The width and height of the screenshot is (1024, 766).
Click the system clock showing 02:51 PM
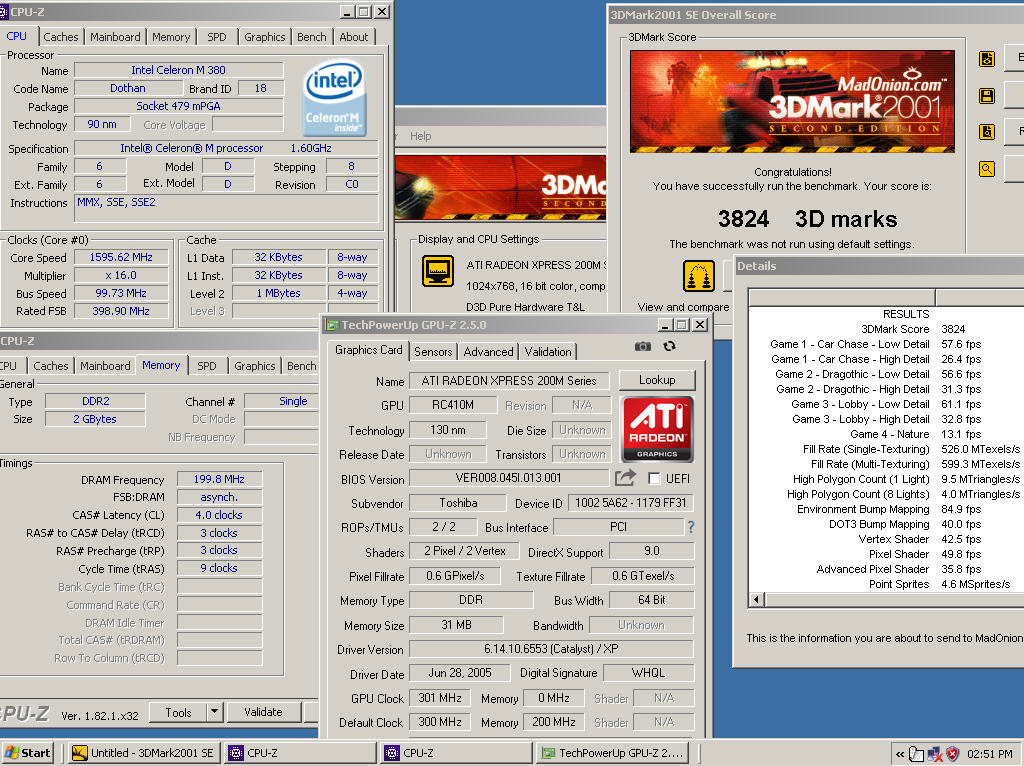990,754
